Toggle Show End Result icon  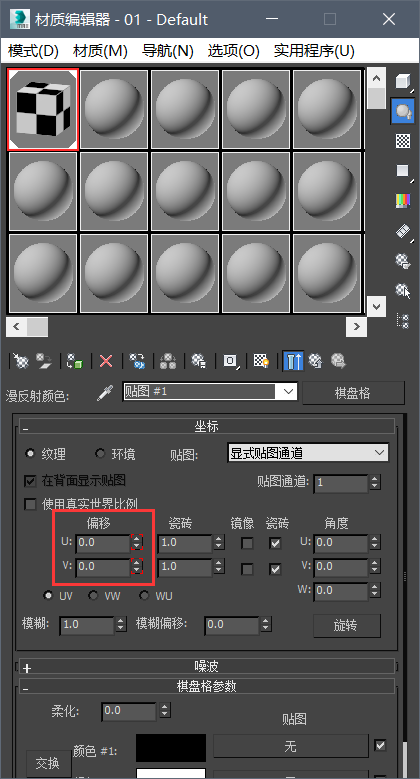click(293, 361)
